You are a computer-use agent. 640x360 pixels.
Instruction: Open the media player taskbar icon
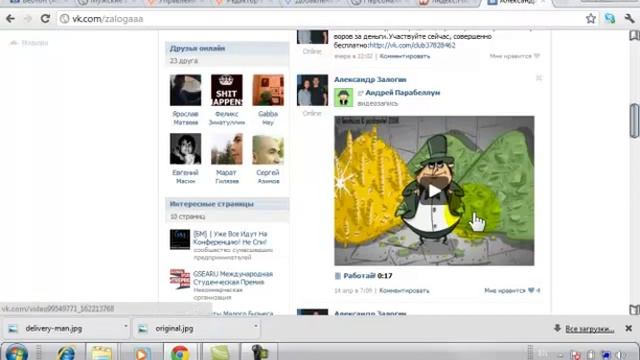(x=141, y=353)
